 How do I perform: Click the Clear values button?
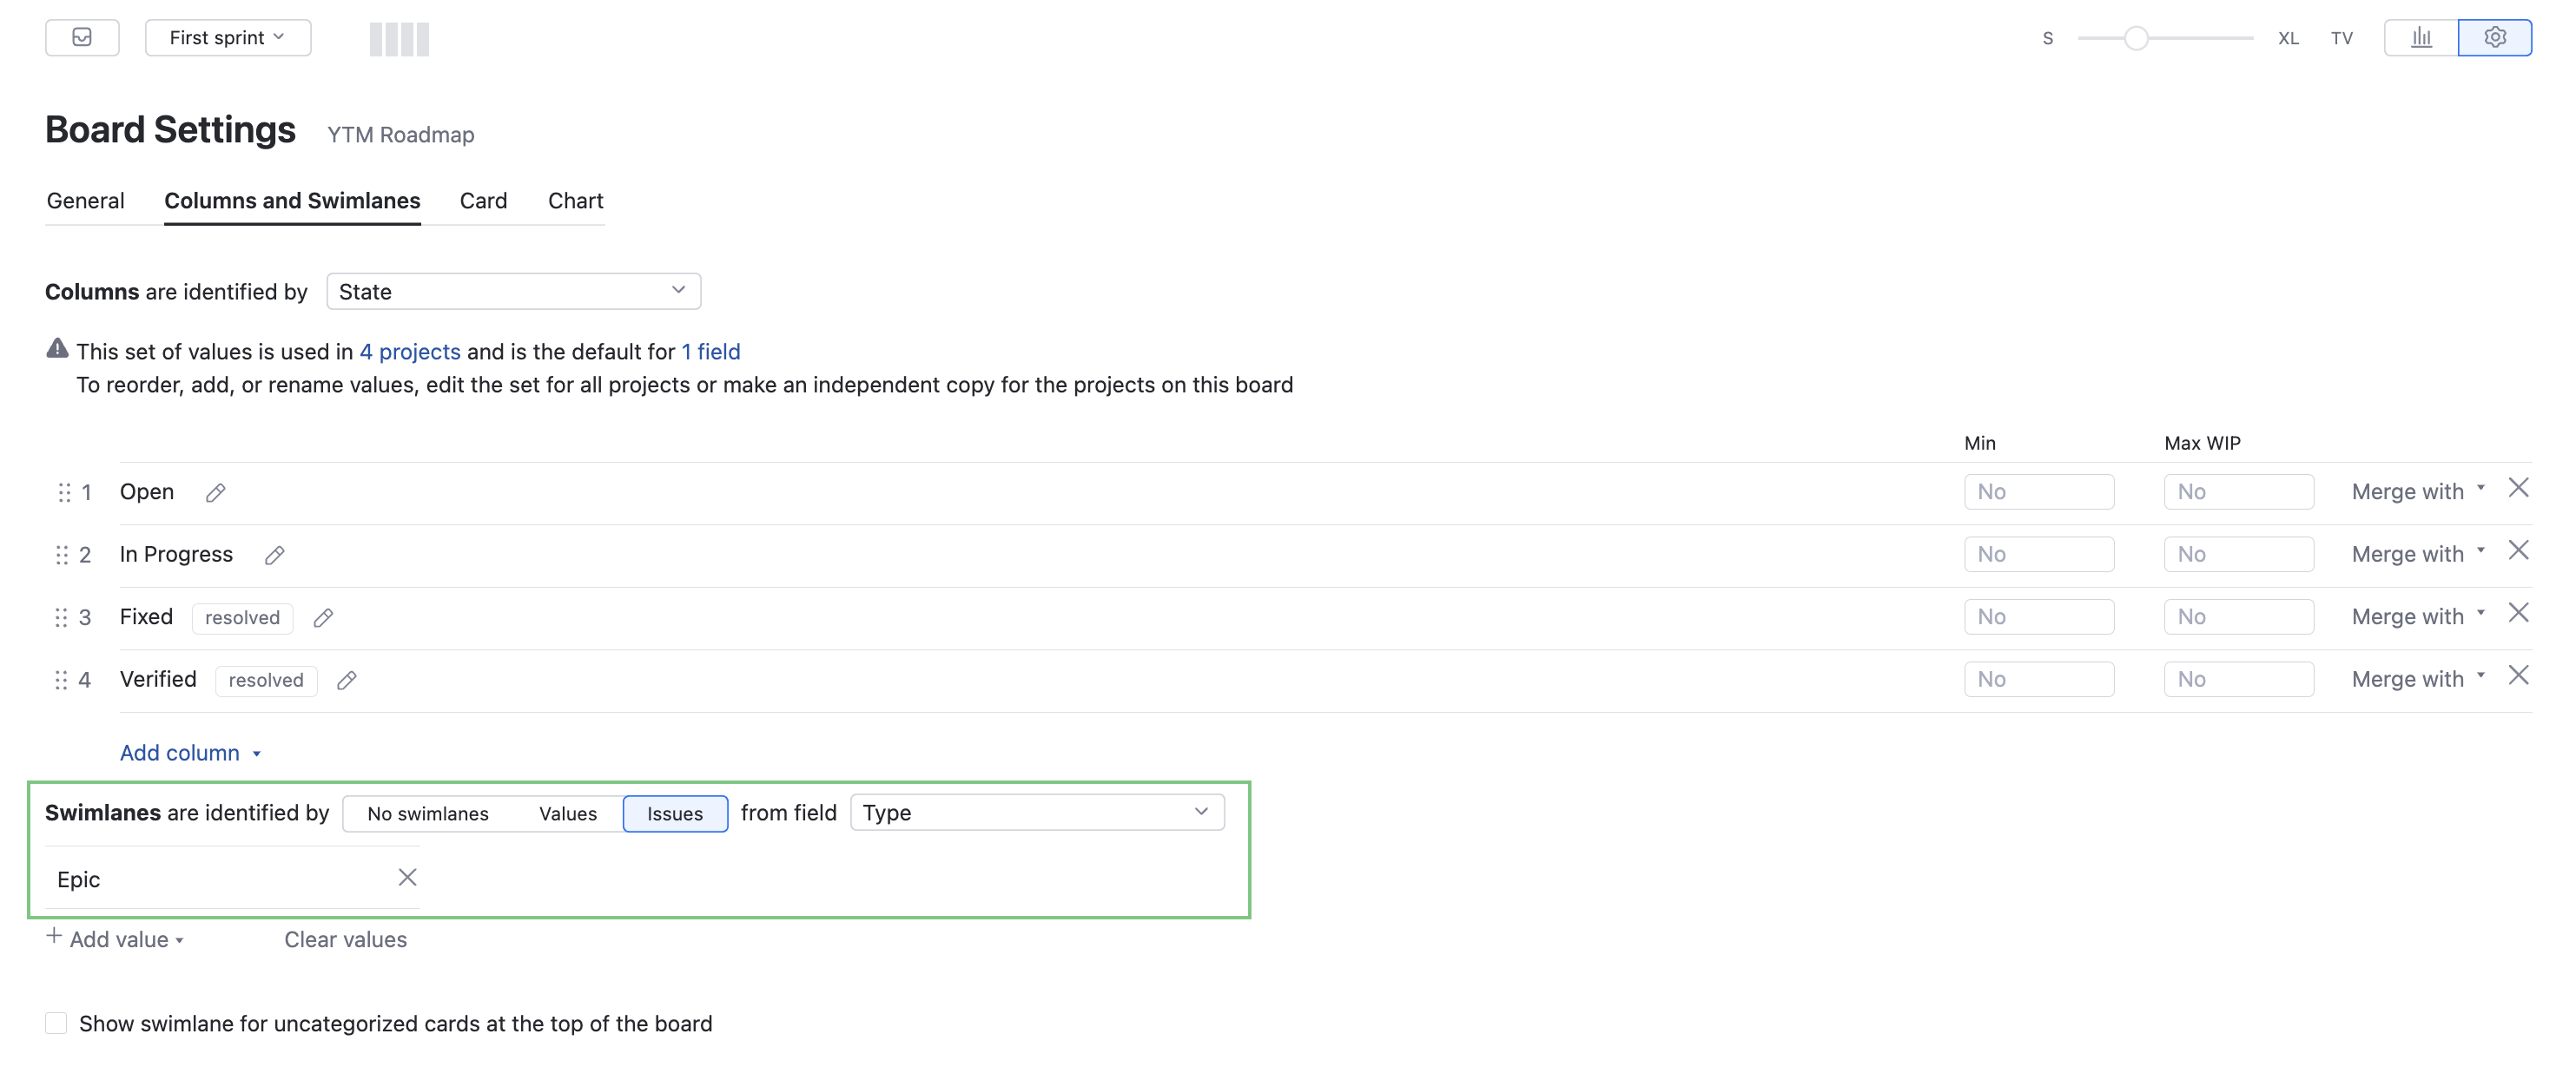pyautogui.click(x=345, y=939)
